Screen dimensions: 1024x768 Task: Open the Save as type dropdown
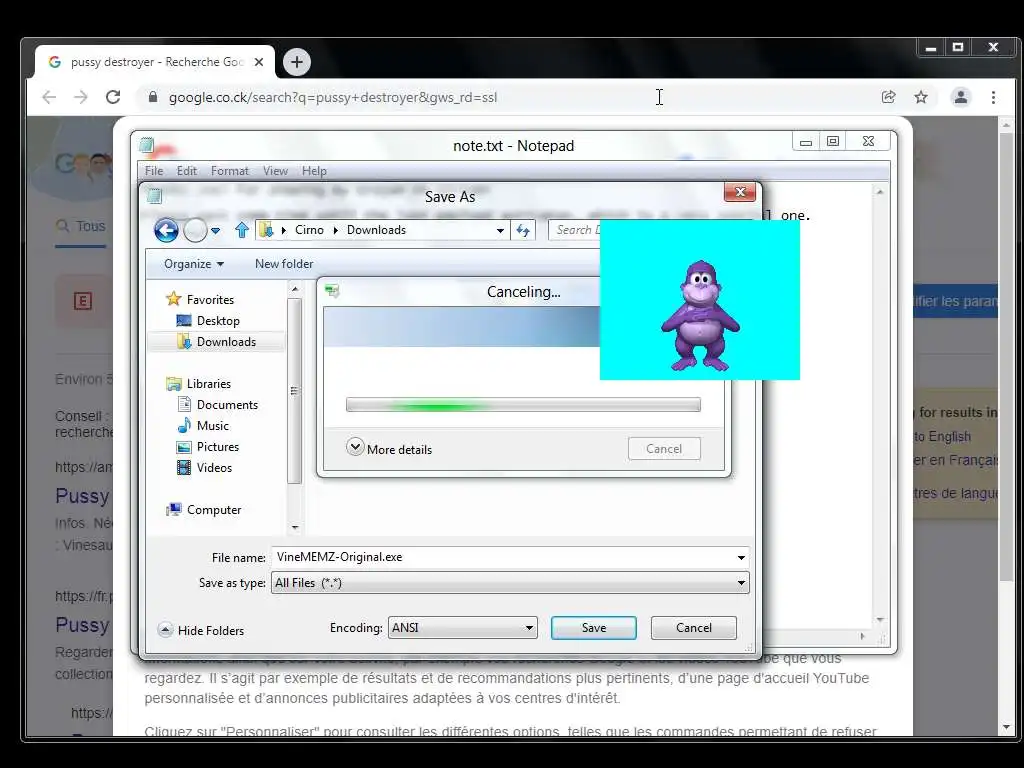click(x=741, y=583)
